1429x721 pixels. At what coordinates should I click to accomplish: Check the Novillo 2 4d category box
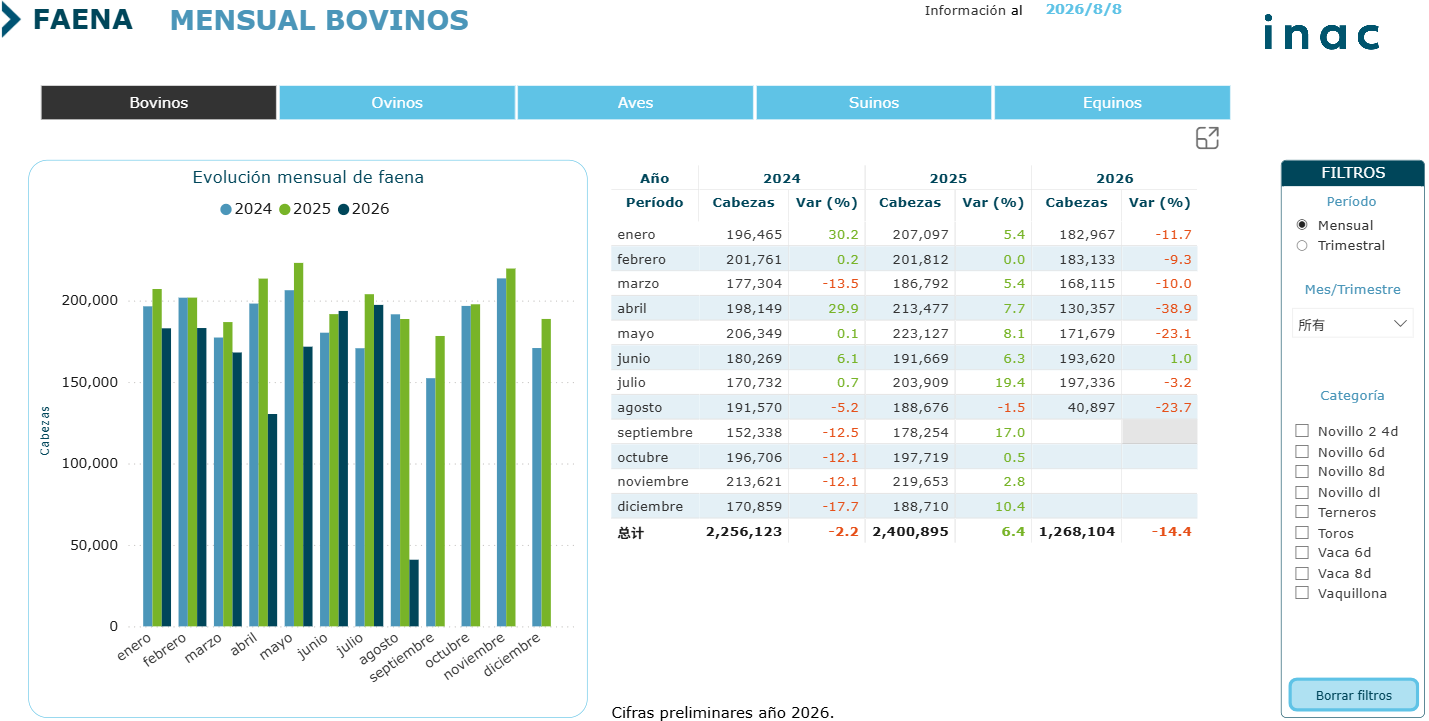(x=1302, y=431)
